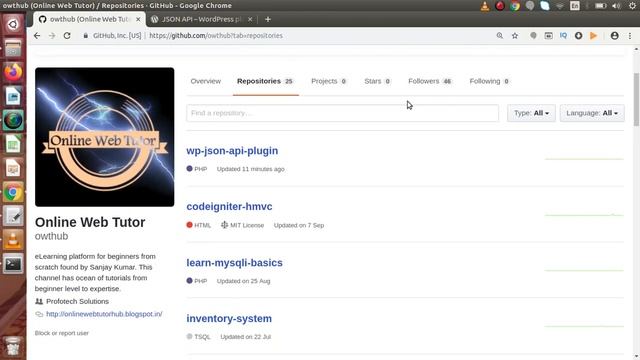This screenshot has width=640, height=360.
Task: Click Block or report user
Action: click(62, 333)
